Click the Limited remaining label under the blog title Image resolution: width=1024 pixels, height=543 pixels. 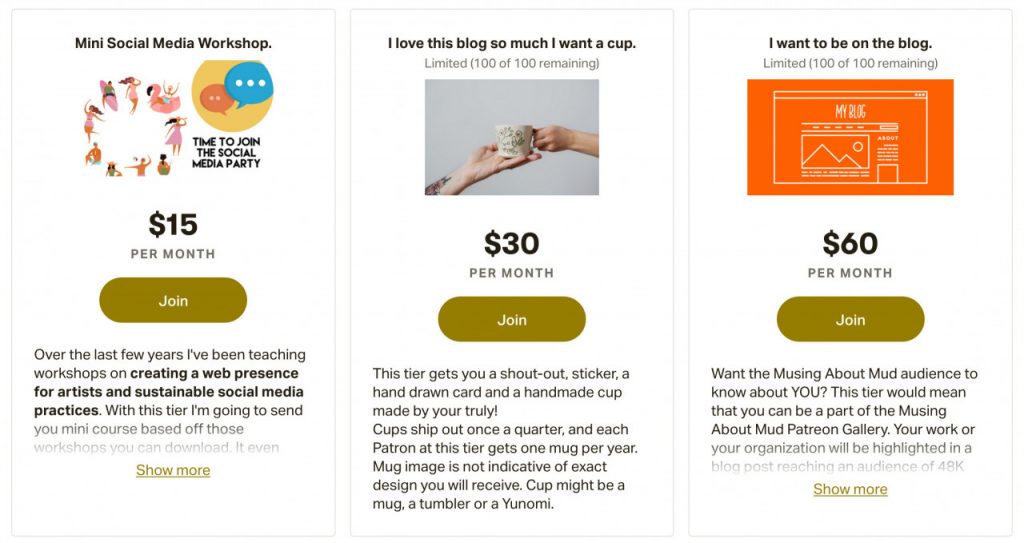(x=850, y=63)
